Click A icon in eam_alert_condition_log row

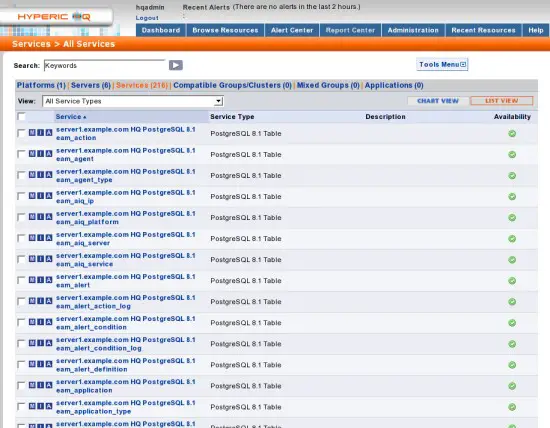click(x=49, y=343)
